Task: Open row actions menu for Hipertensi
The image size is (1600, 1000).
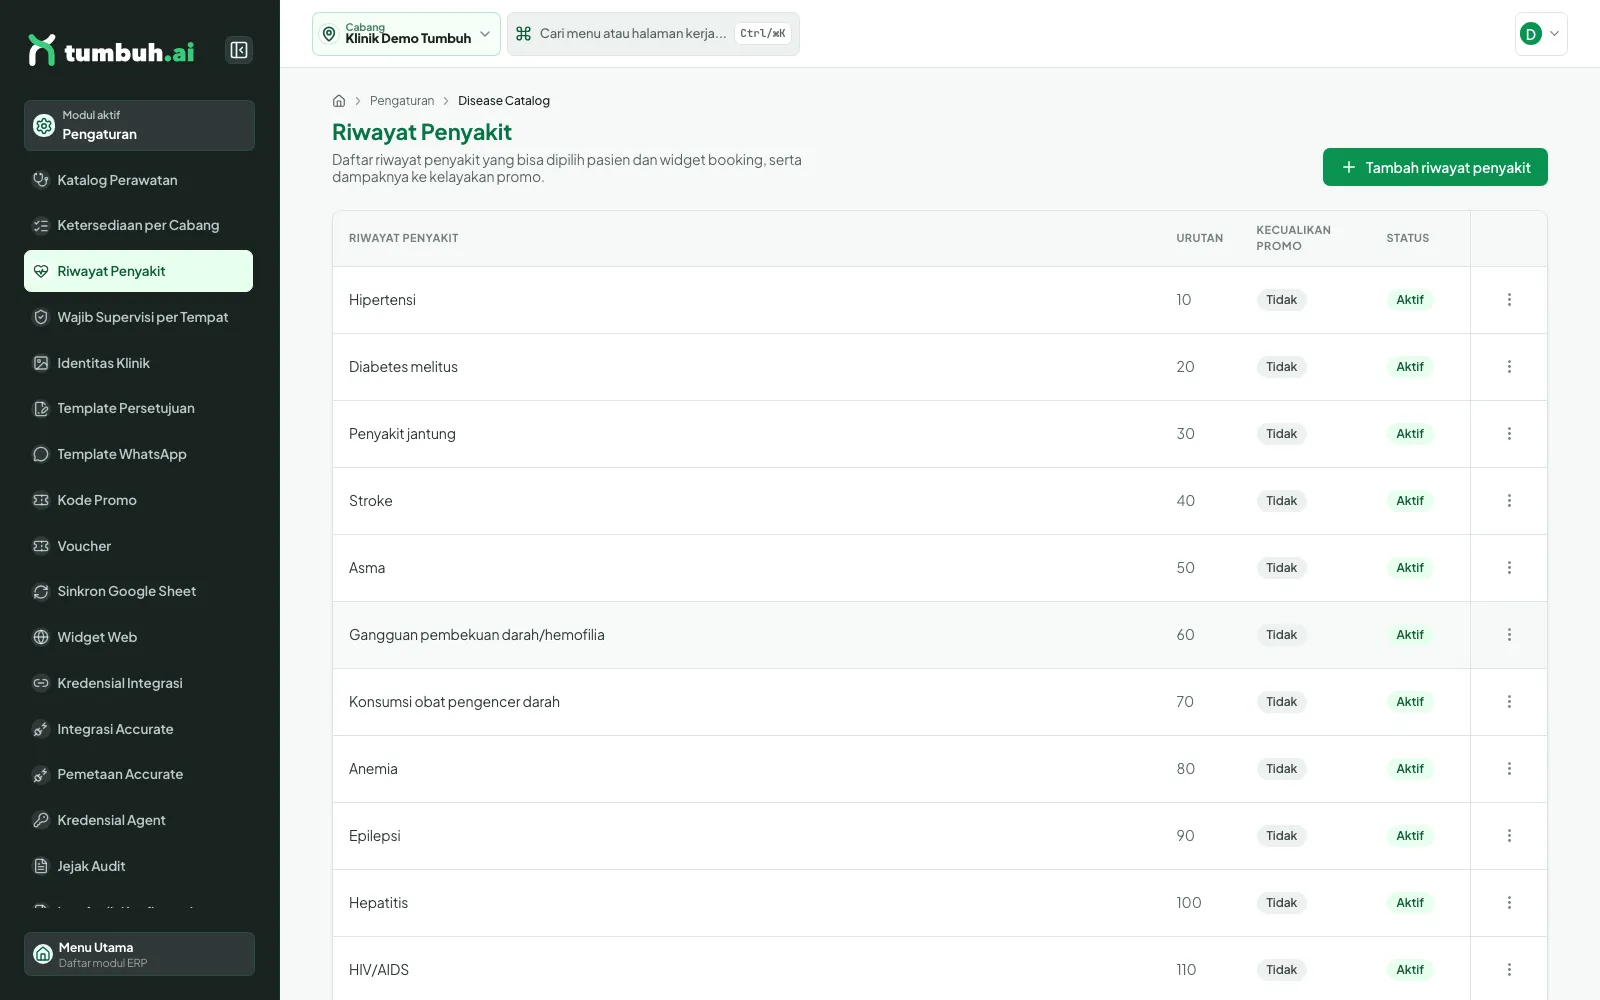Action: coord(1509,300)
